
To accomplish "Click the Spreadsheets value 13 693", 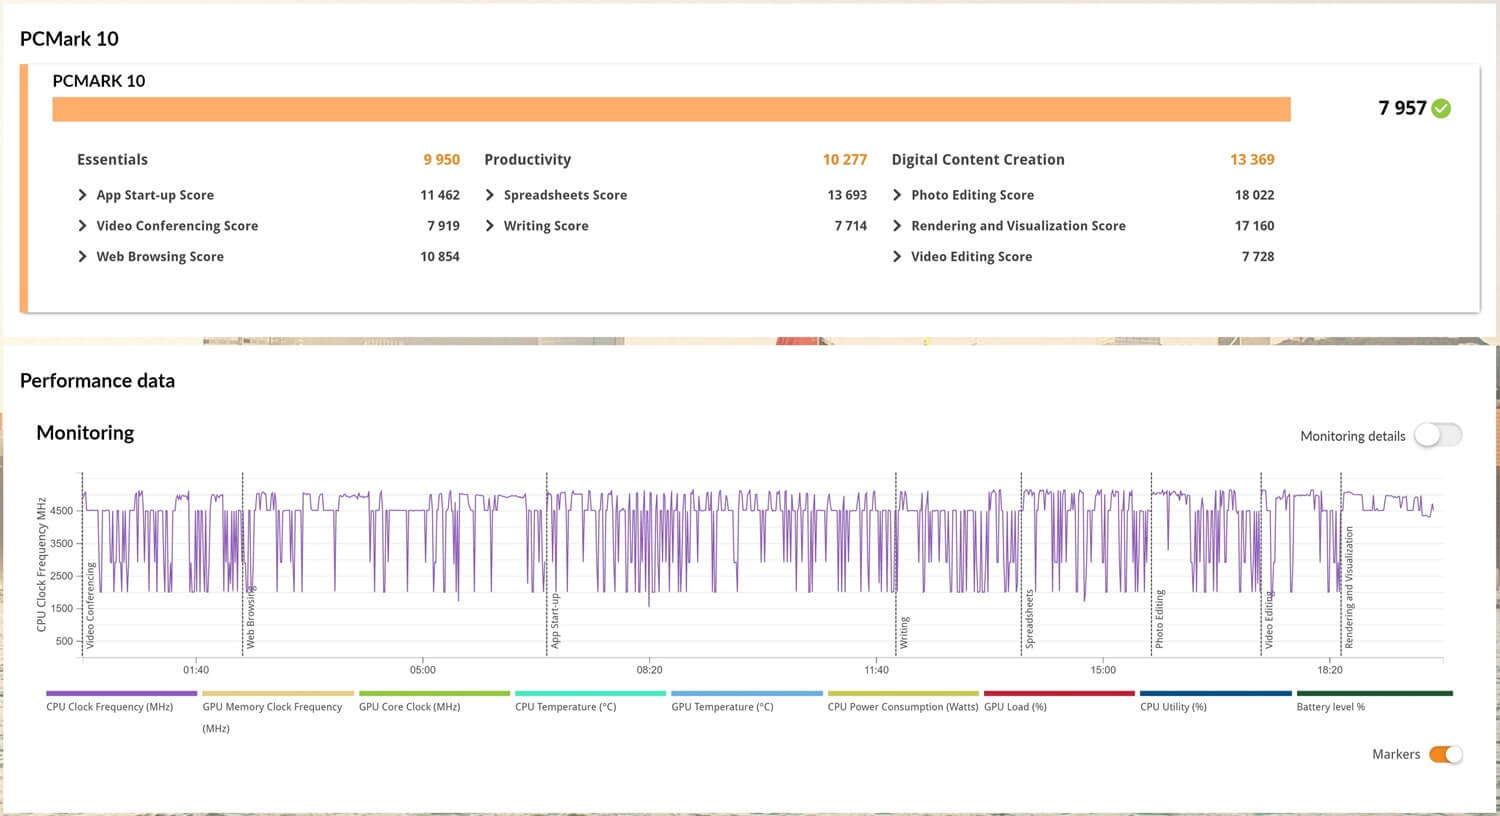I will point(847,195).
